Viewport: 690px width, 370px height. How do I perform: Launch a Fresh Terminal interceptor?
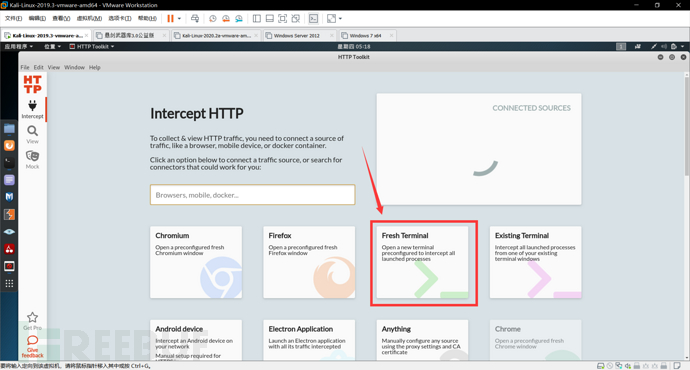point(422,262)
